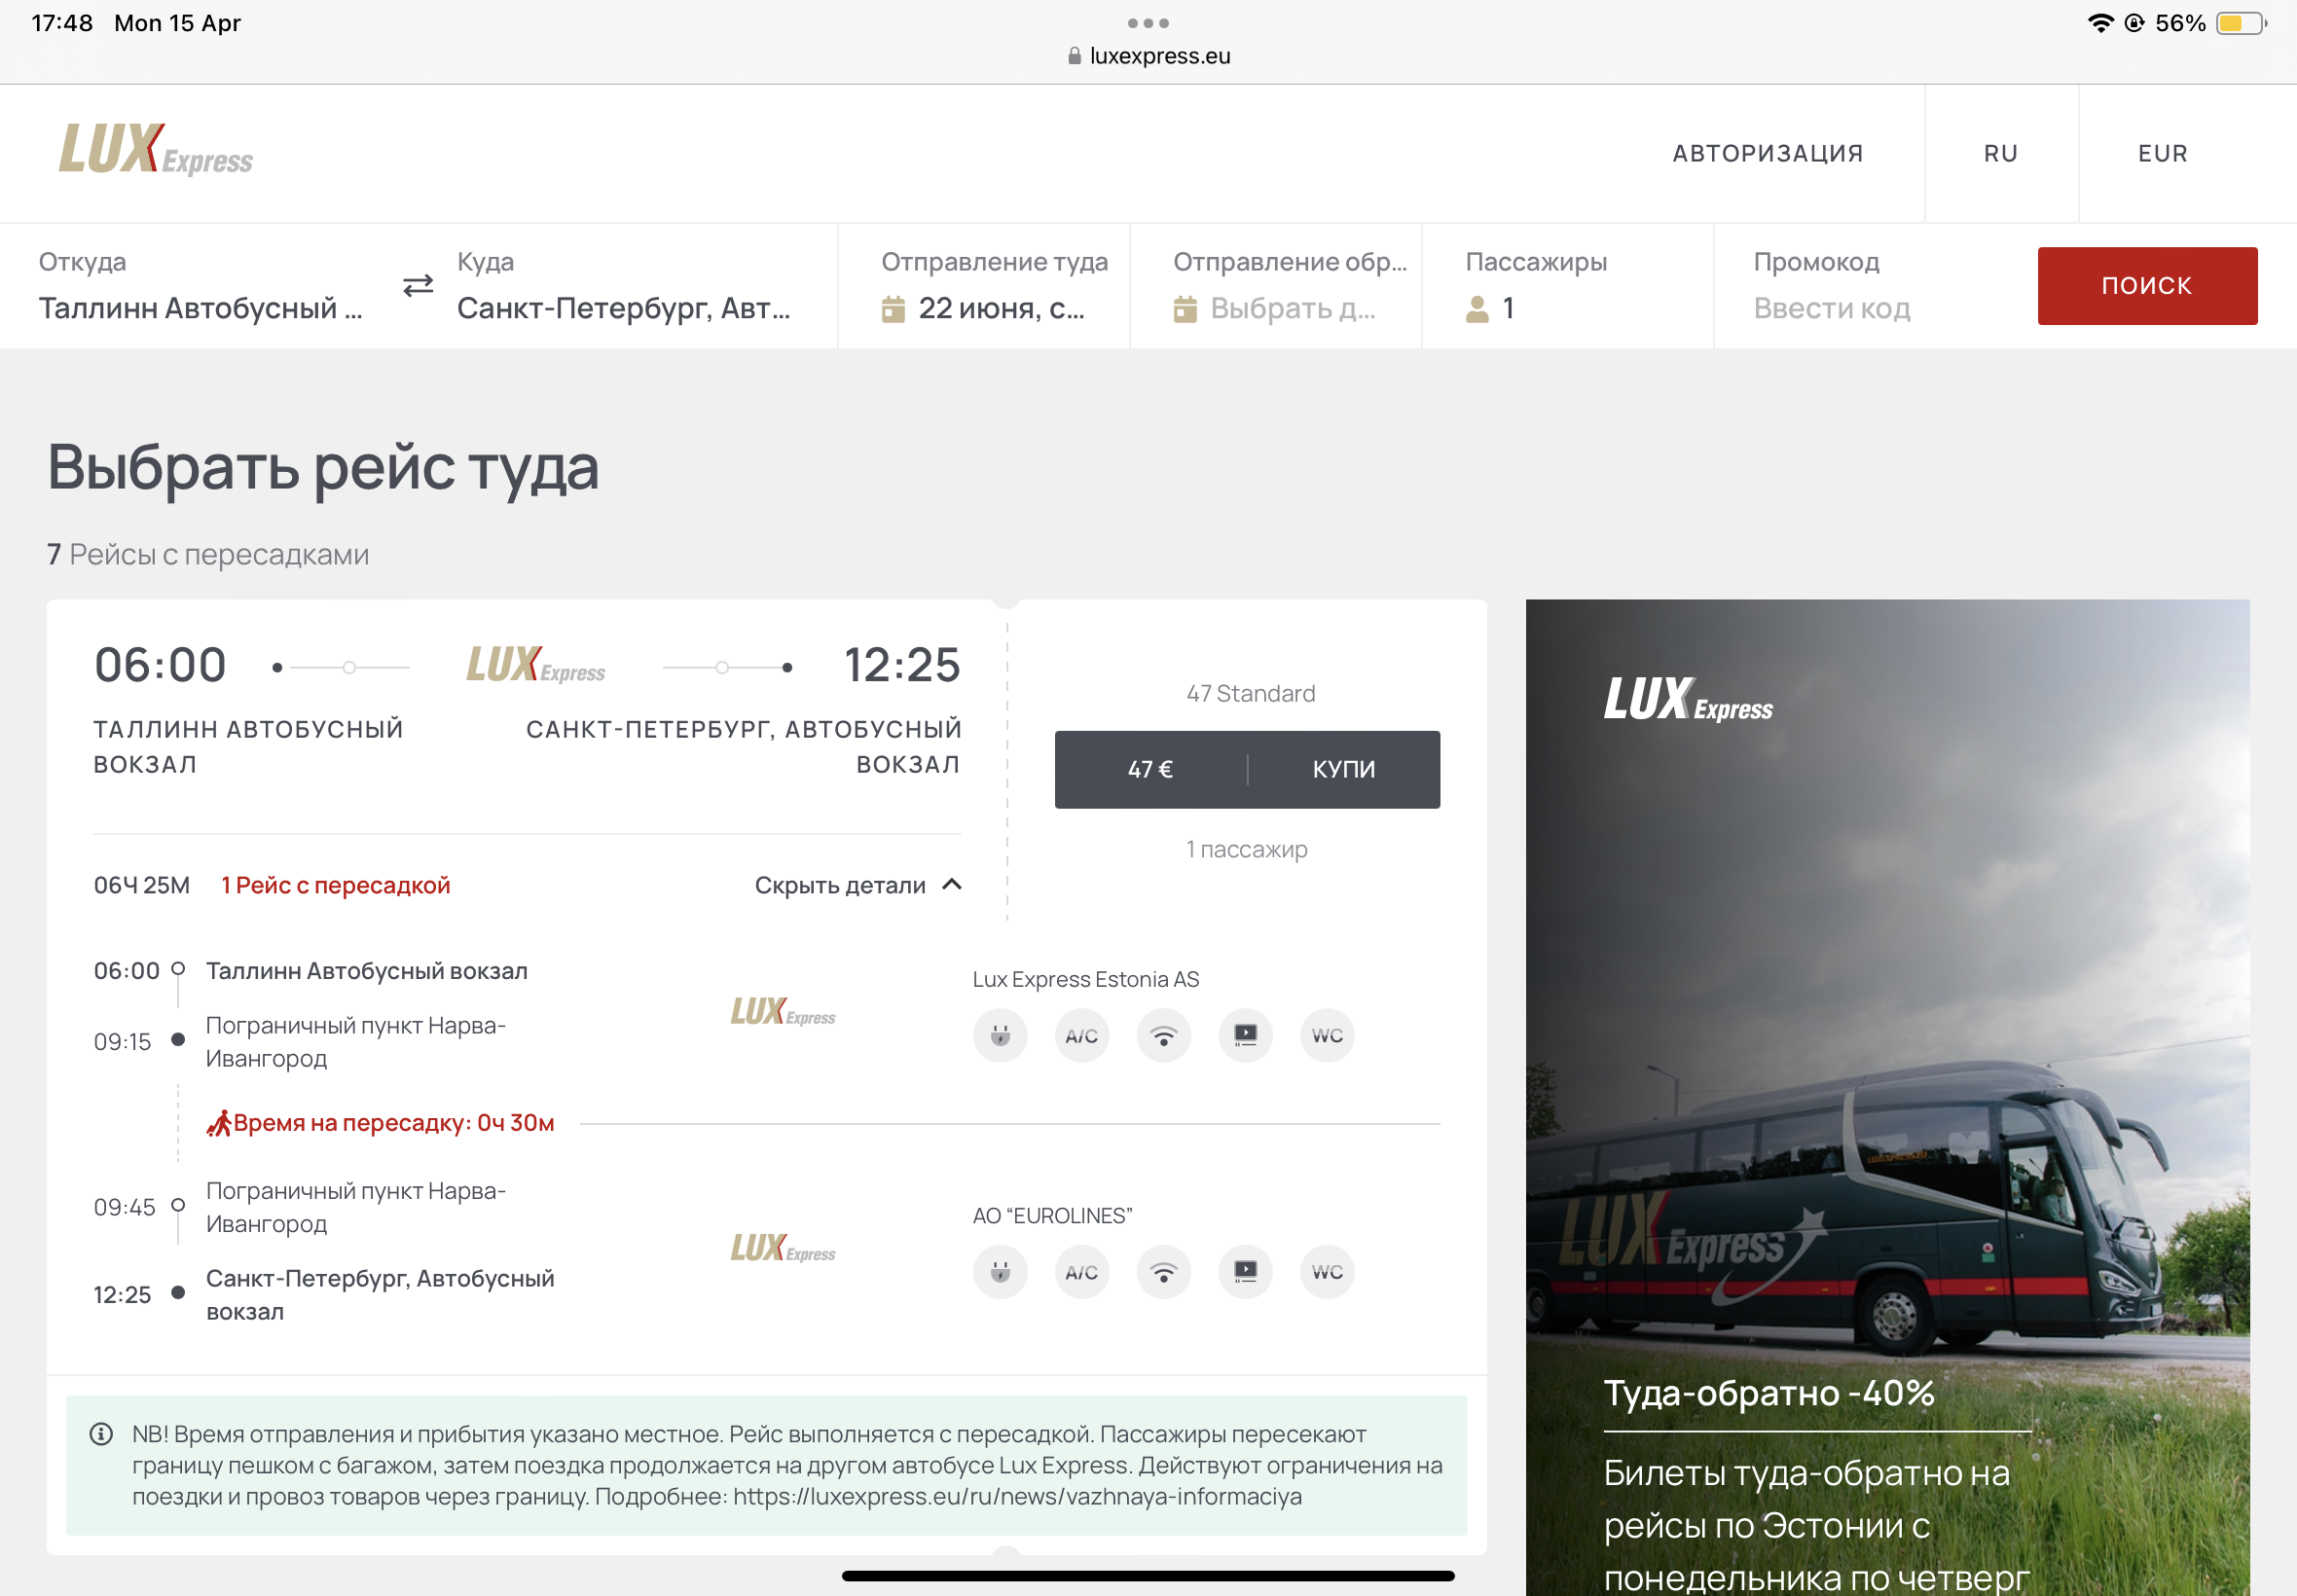Click the Время на пересадку: 0ч 30м text
This screenshot has width=2297, height=1596.
click(394, 1124)
